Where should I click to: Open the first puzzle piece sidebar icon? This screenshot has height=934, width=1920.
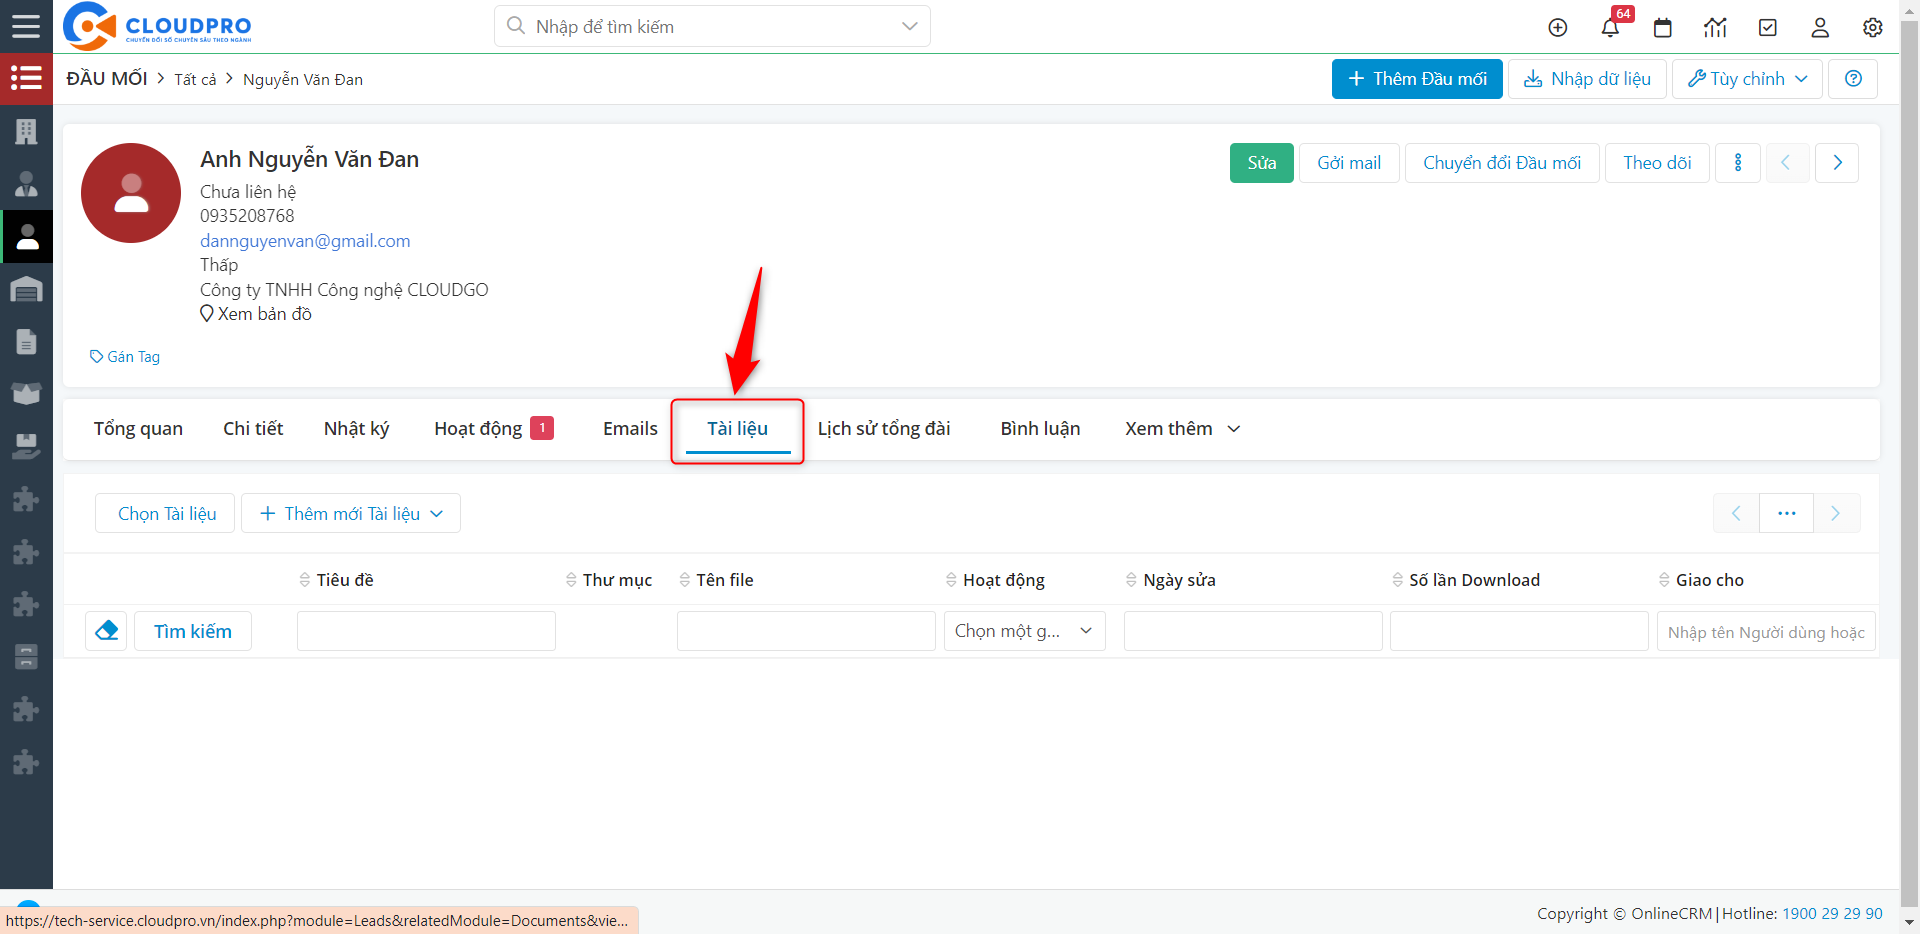coord(26,499)
